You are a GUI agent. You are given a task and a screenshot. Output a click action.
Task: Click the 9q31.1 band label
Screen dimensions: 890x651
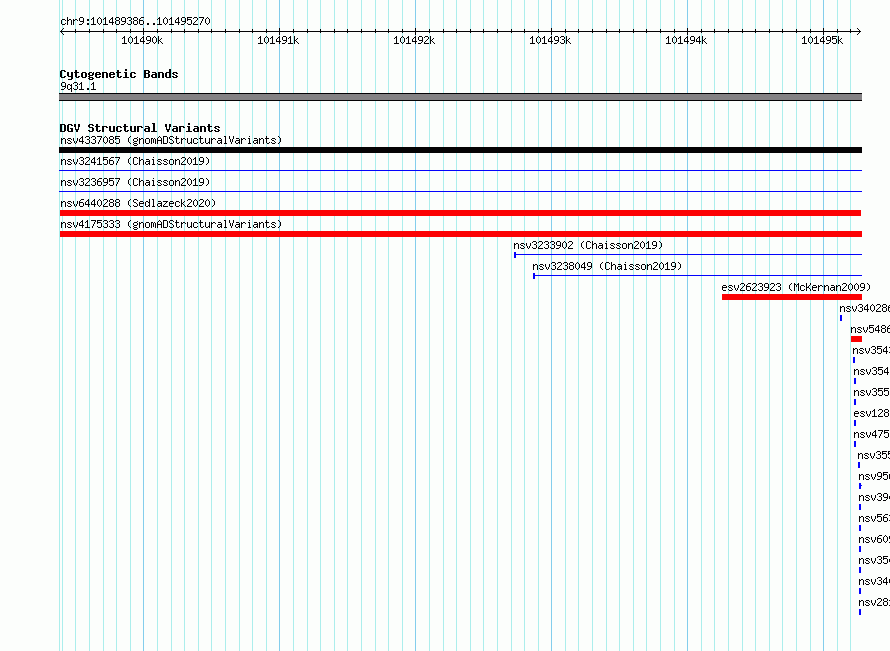(78, 86)
